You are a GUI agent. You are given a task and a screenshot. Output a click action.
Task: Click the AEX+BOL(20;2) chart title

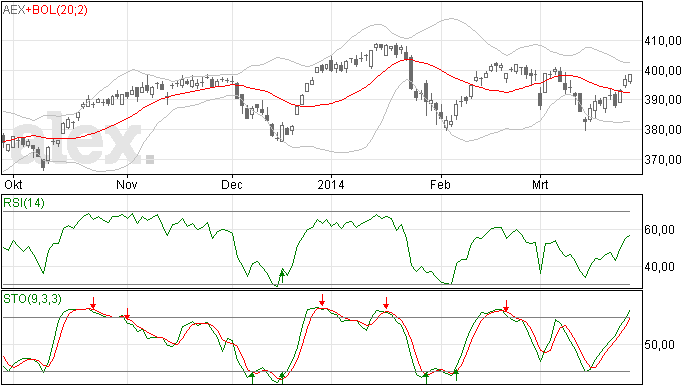click(x=45, y=10)
